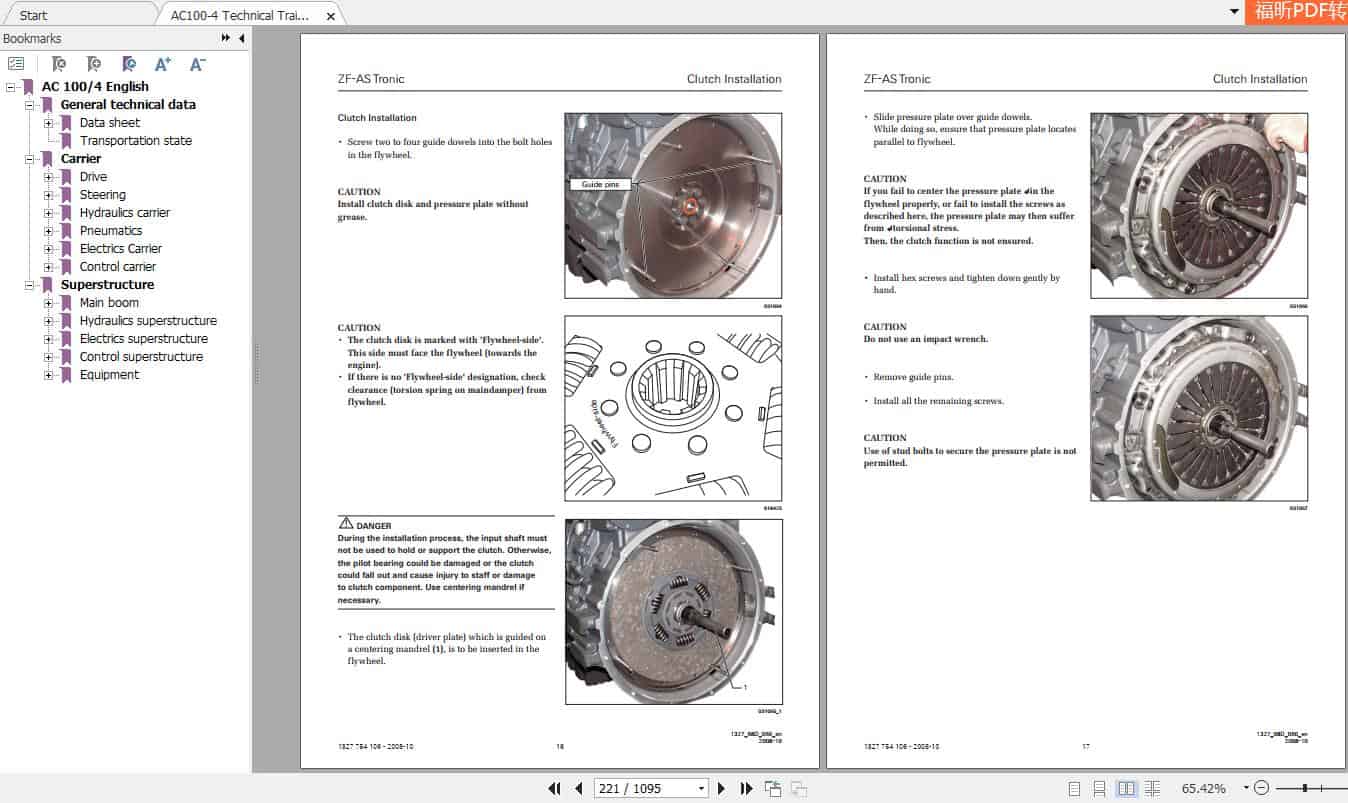Click the Increase text size (A+) icon
1348x803 pixels.
163,64
